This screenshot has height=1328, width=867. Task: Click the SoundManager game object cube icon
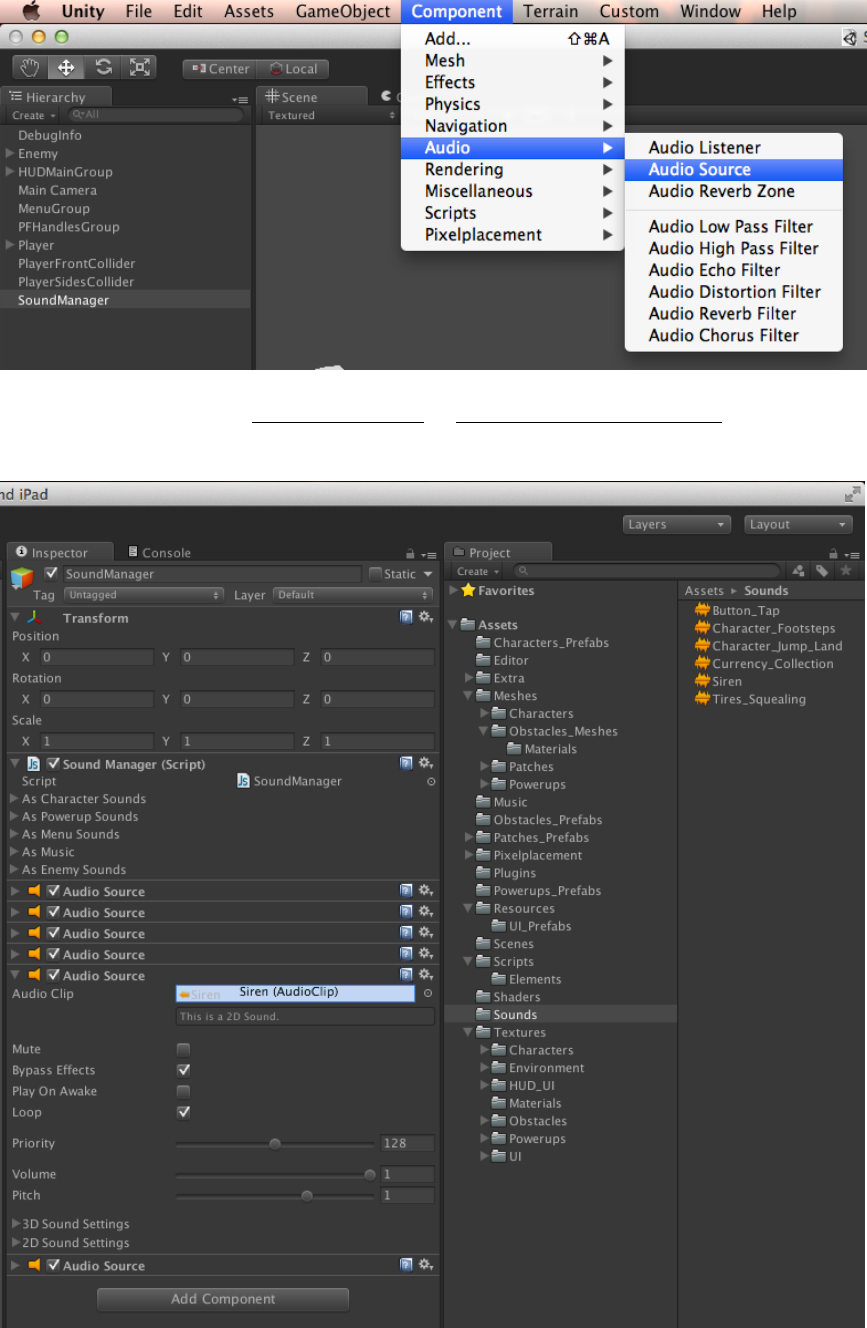click(x=21, y=578)
